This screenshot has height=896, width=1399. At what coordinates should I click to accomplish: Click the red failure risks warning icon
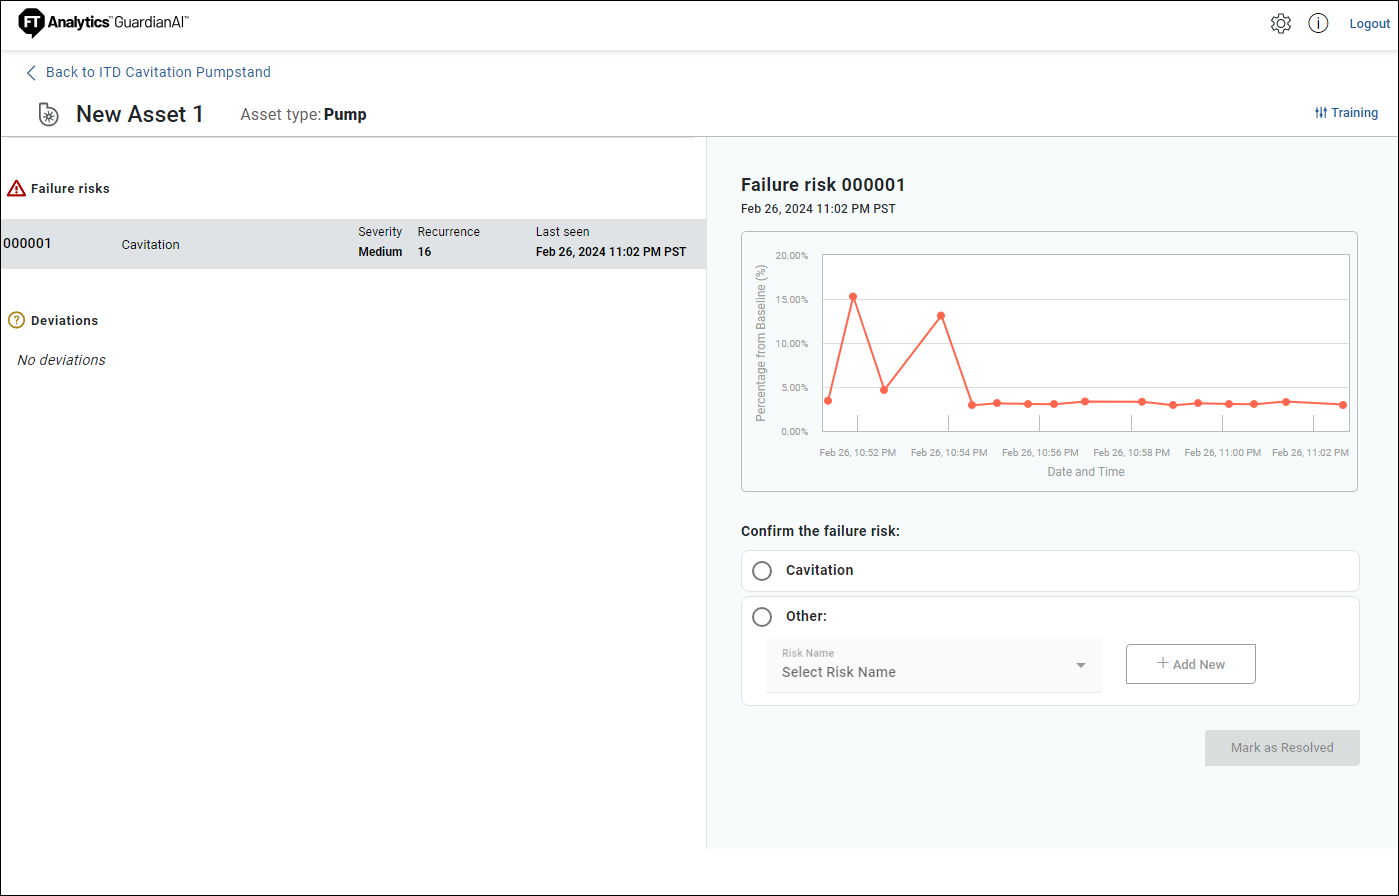(16, 188)
